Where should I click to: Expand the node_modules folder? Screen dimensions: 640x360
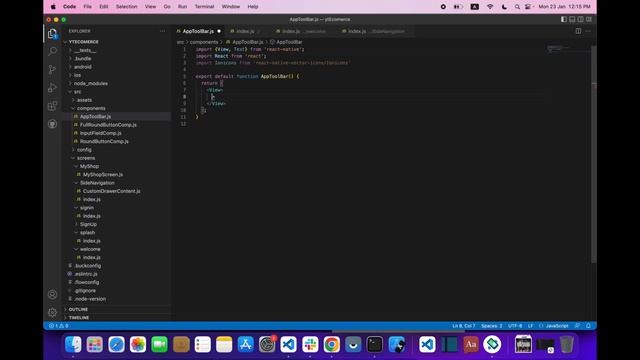tap(91, 83)
